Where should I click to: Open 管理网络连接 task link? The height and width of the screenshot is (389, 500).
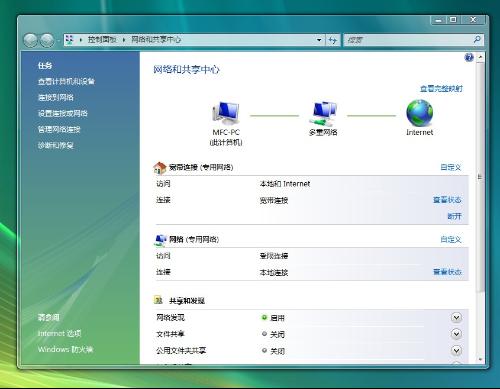click(x=59, y=129)
